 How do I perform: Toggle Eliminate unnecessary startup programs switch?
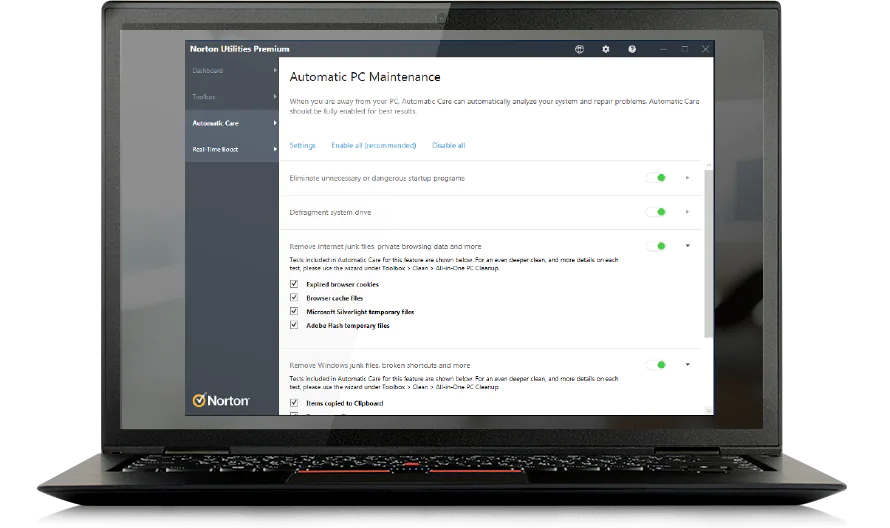(656, 178)
